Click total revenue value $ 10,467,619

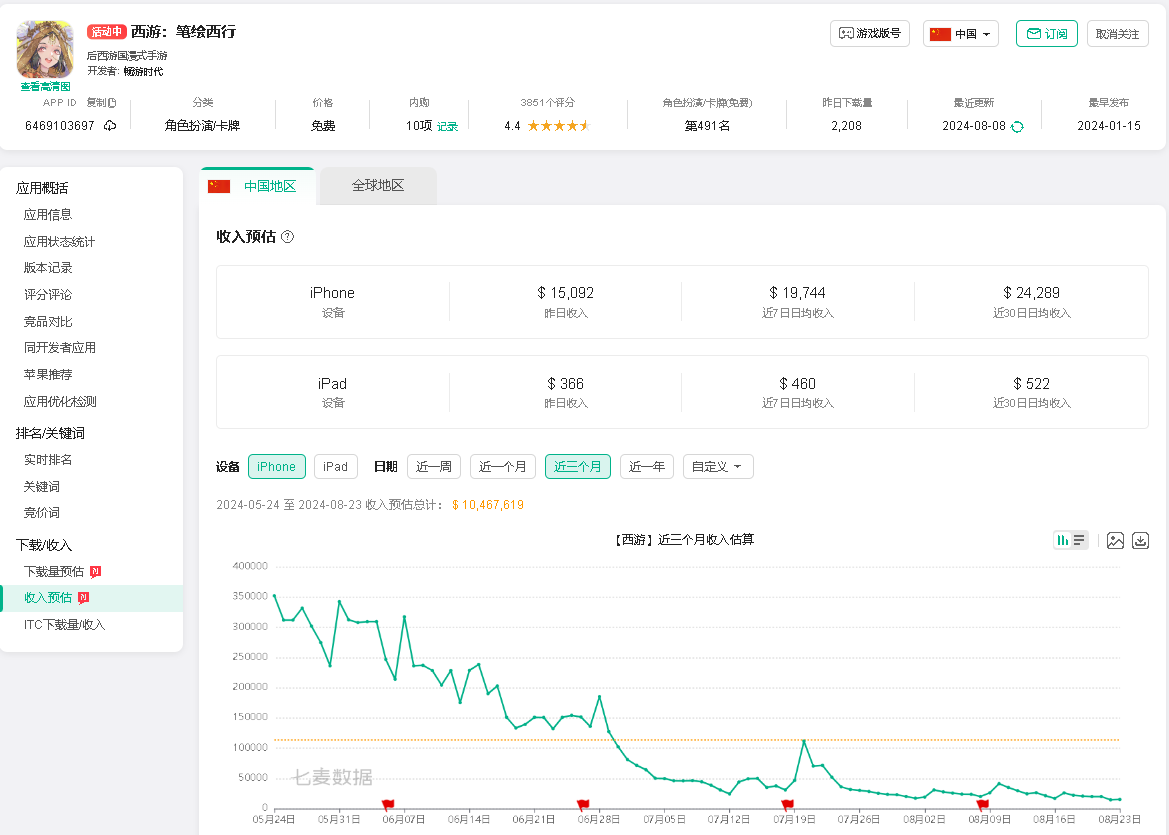488,505
